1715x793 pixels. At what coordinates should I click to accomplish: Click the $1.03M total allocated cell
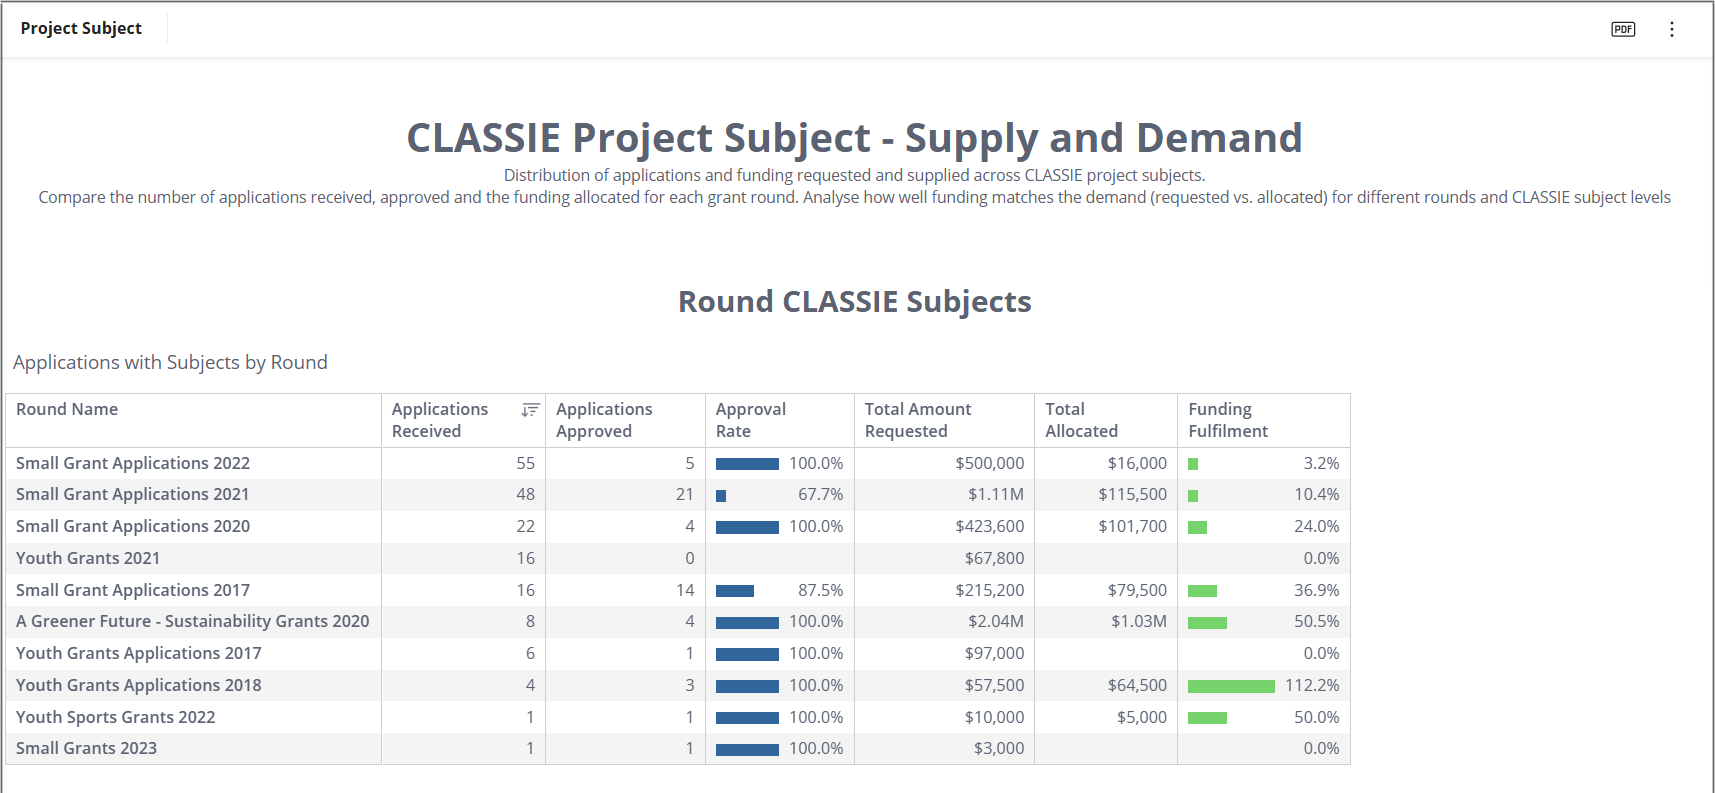[1138, 621]
